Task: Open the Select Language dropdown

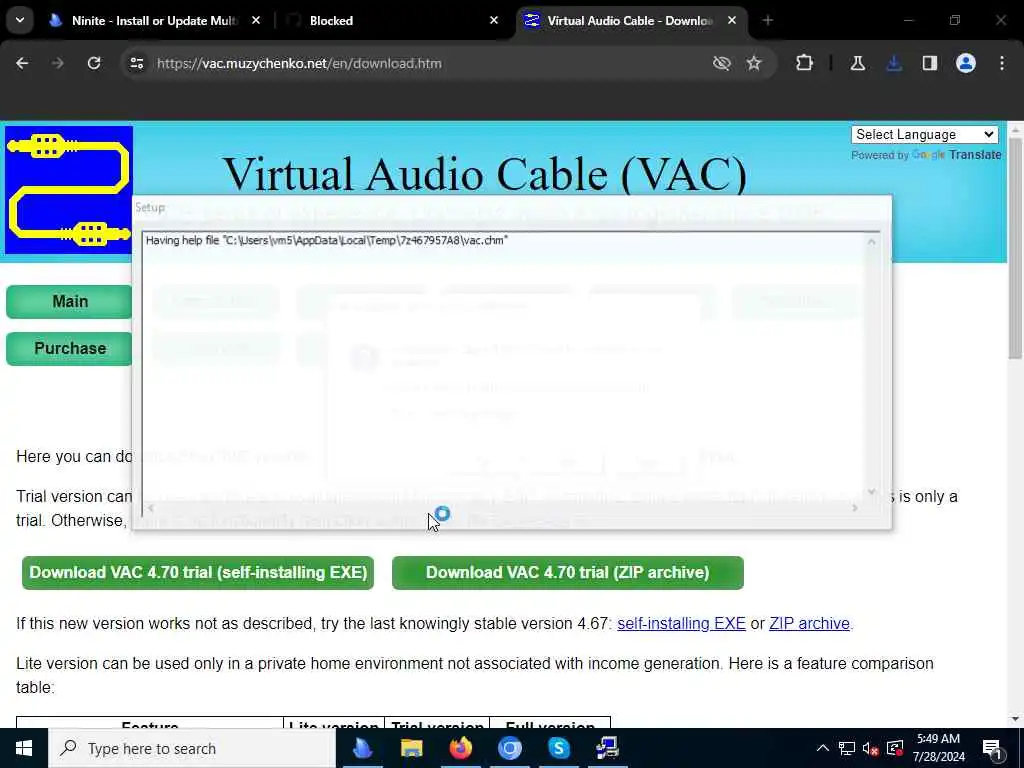Action: 925,135
